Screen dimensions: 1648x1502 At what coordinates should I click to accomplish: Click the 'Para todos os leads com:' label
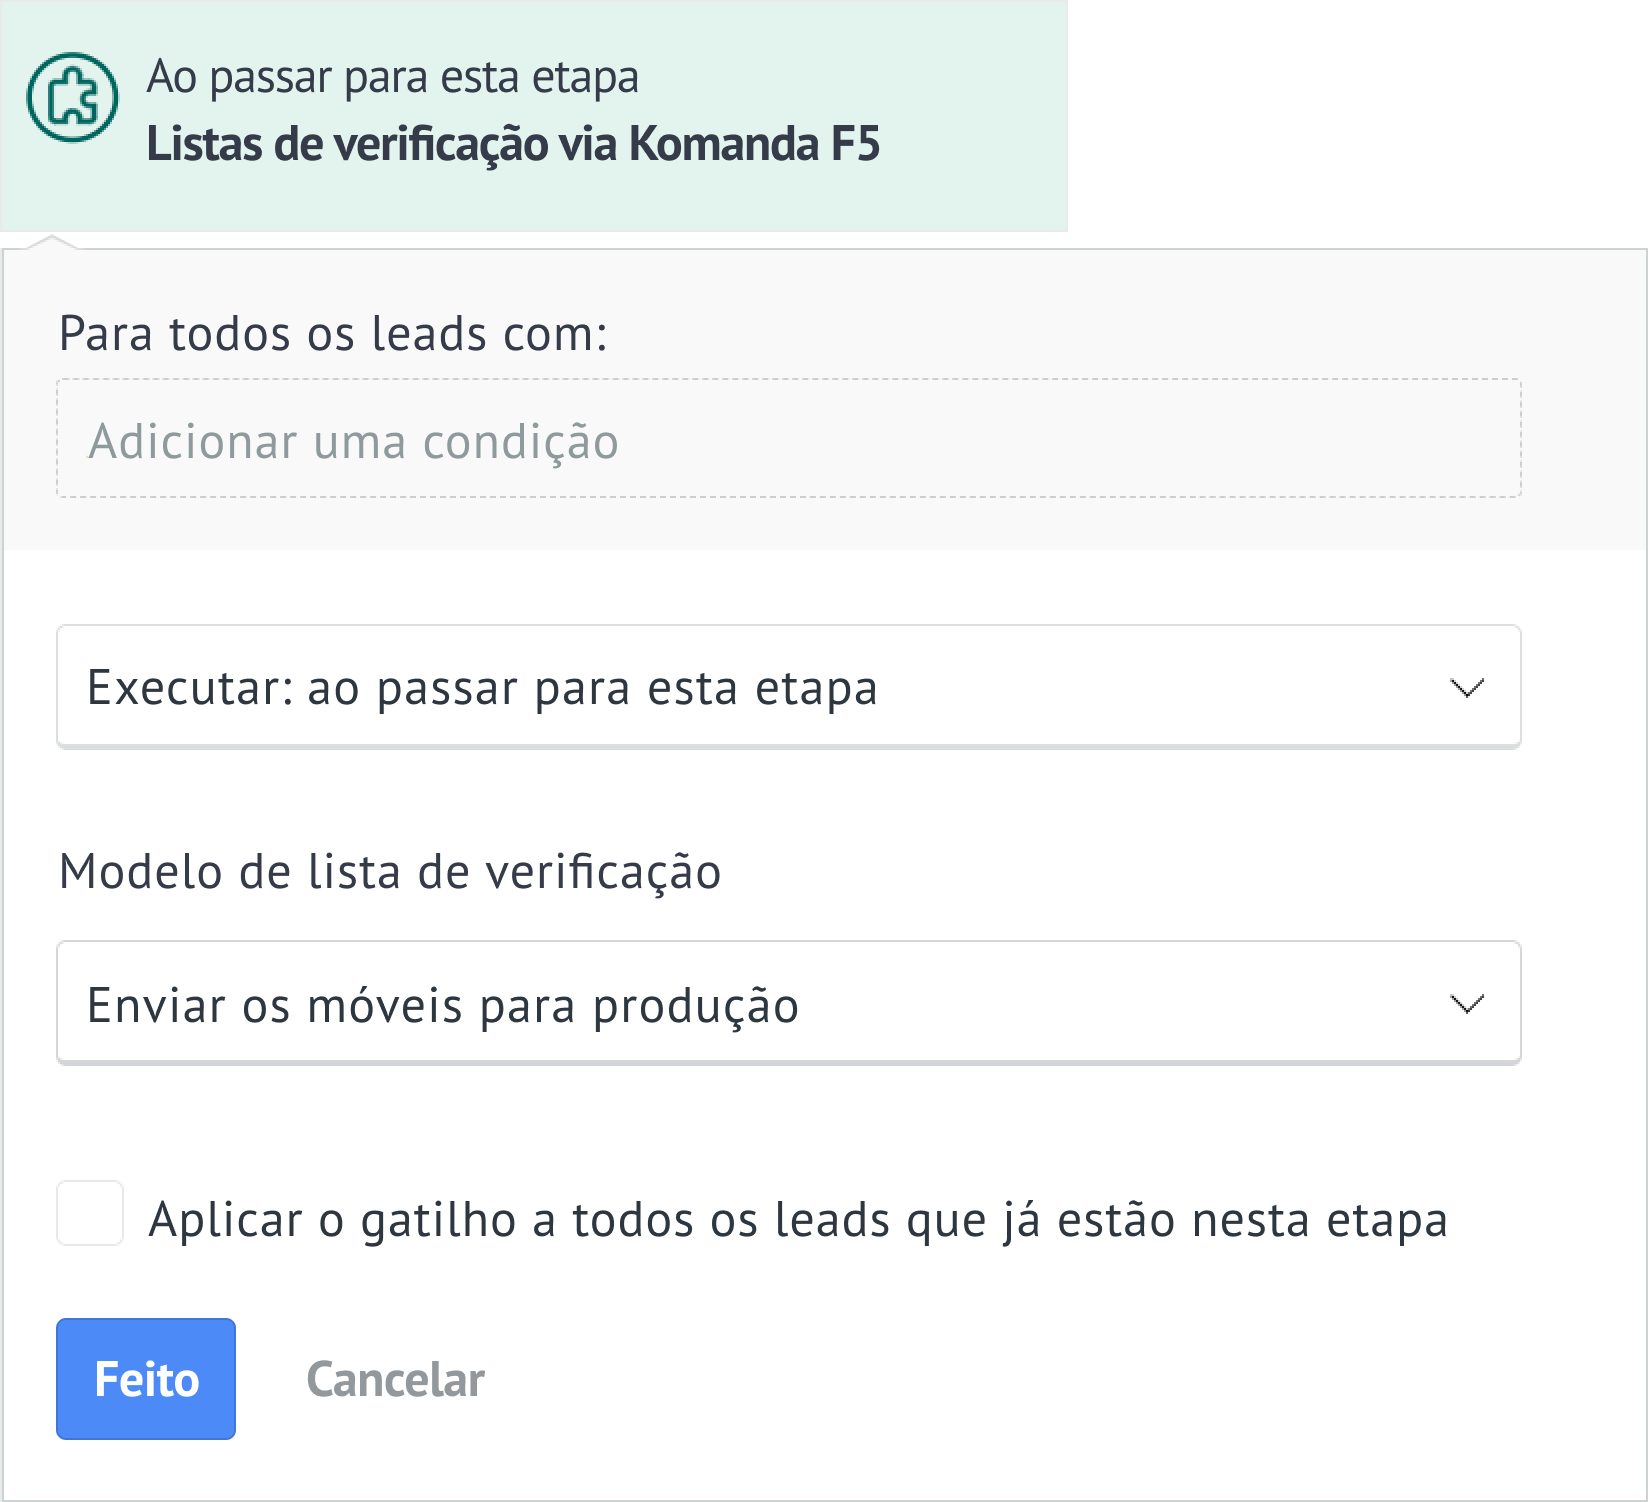pyautogui.click(x=334, y=334)
